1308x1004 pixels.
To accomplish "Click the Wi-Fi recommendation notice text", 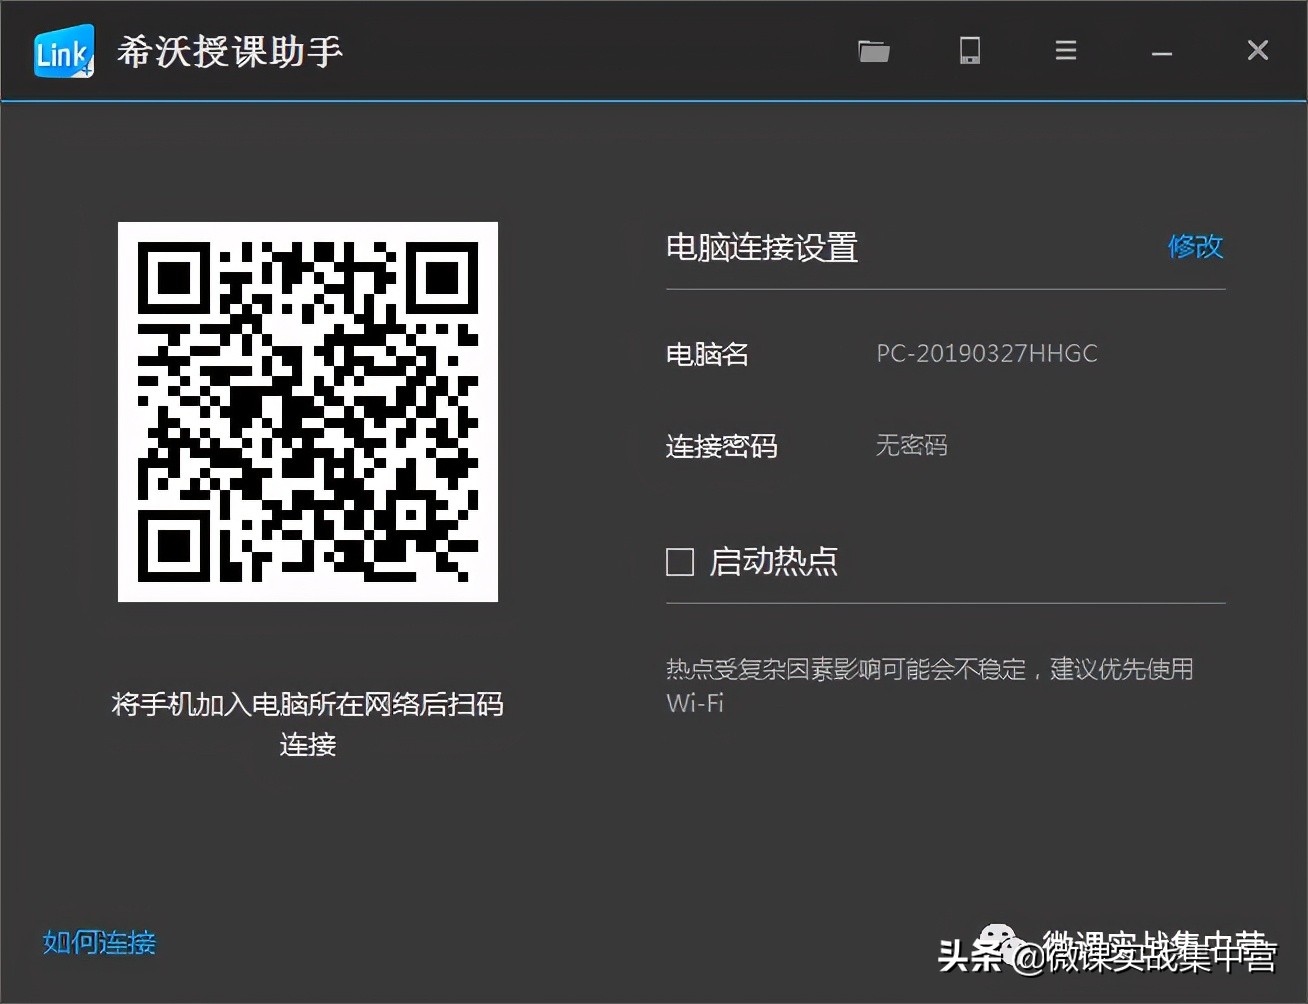I will 929,685.
